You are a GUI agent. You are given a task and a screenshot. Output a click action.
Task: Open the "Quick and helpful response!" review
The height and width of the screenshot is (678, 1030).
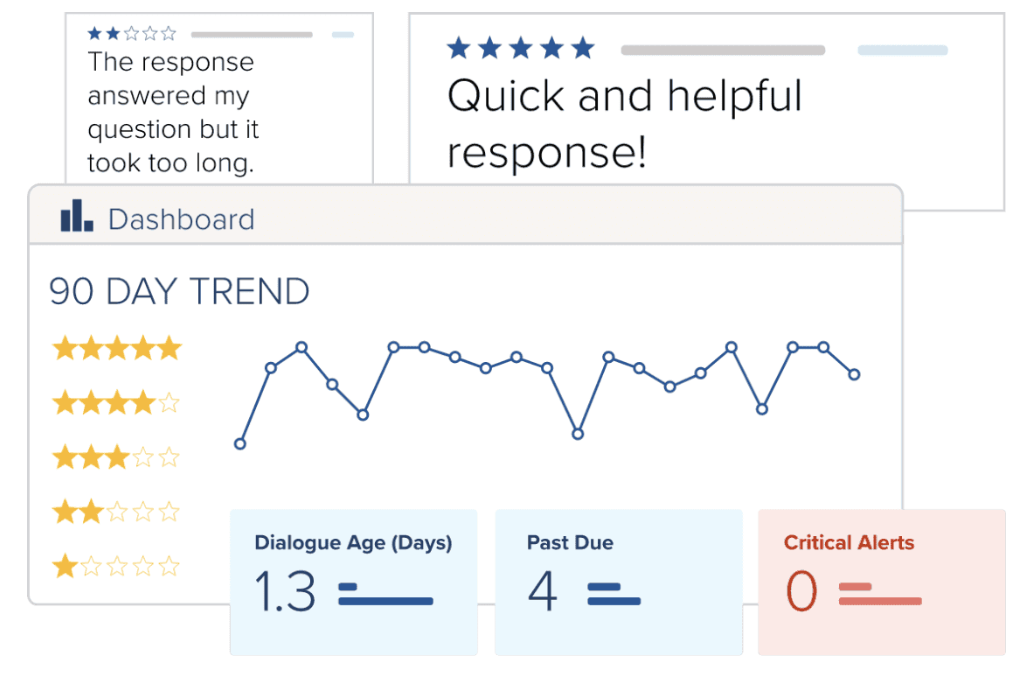[624, 124]
